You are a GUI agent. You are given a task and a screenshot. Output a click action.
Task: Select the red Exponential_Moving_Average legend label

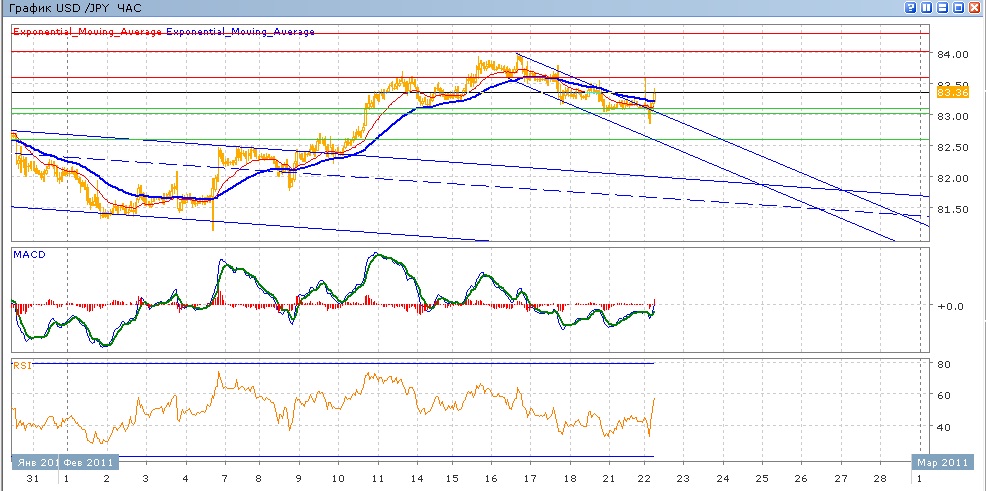(88, 31)
